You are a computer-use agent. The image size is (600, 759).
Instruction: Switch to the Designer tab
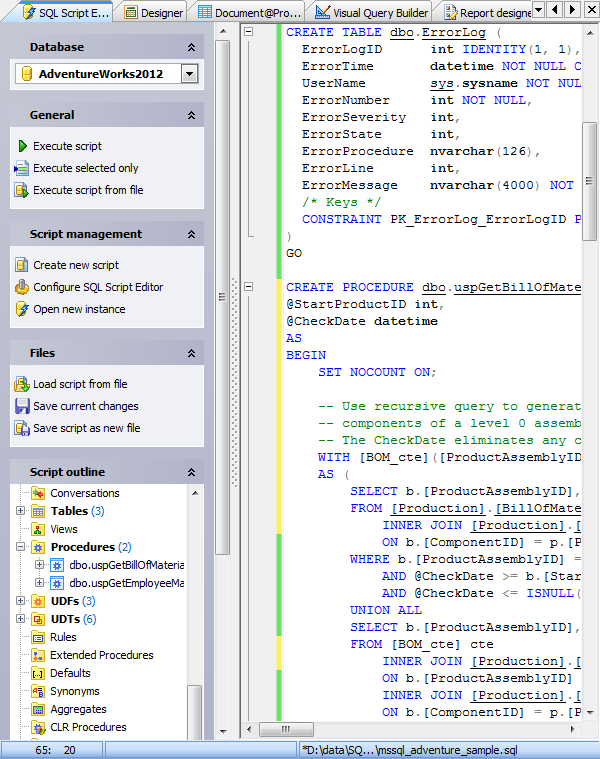click(153, 12)
